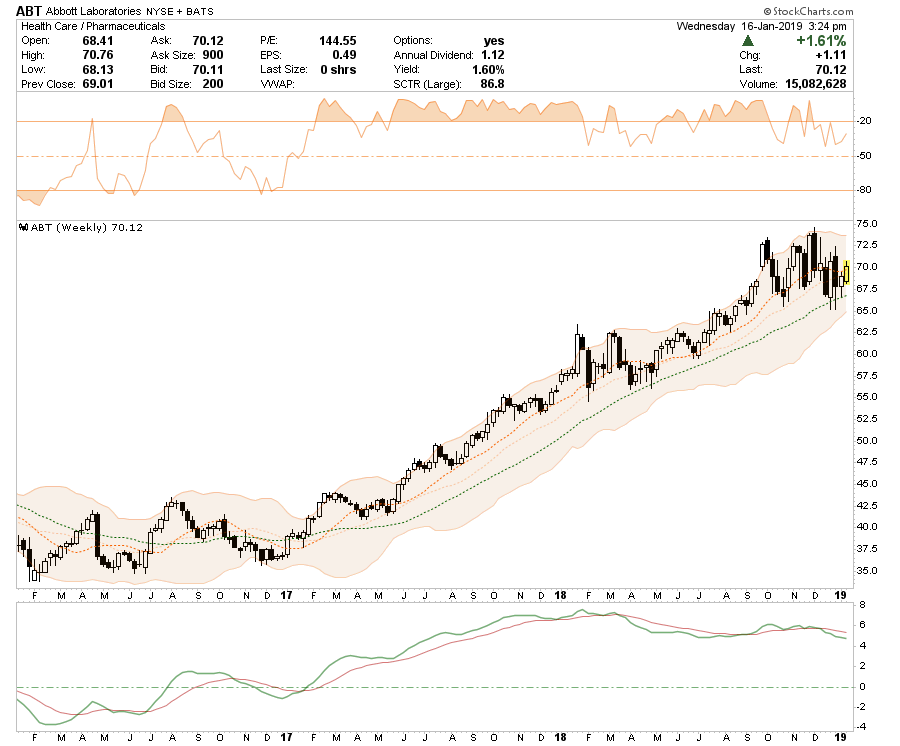Click the 17 year marker below the price chart
The image size is (900, 746).
286,595
